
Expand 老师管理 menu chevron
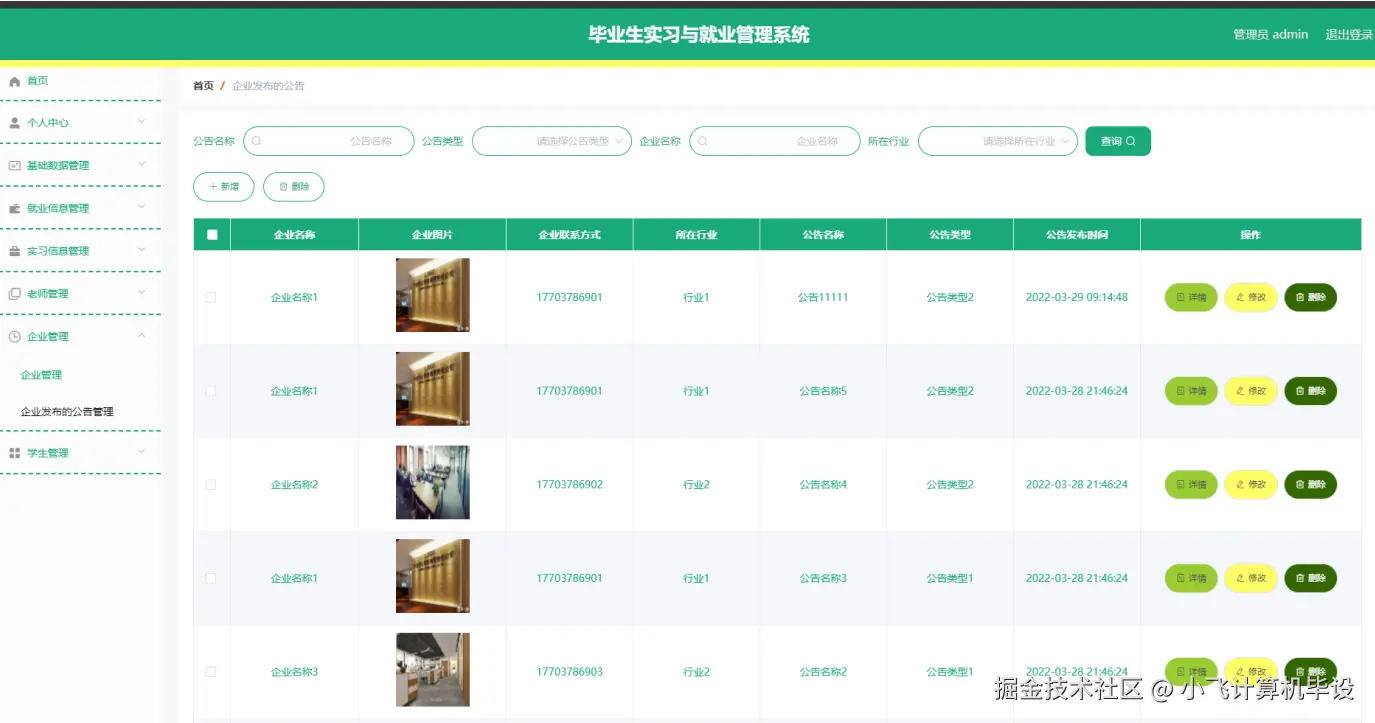141,292
